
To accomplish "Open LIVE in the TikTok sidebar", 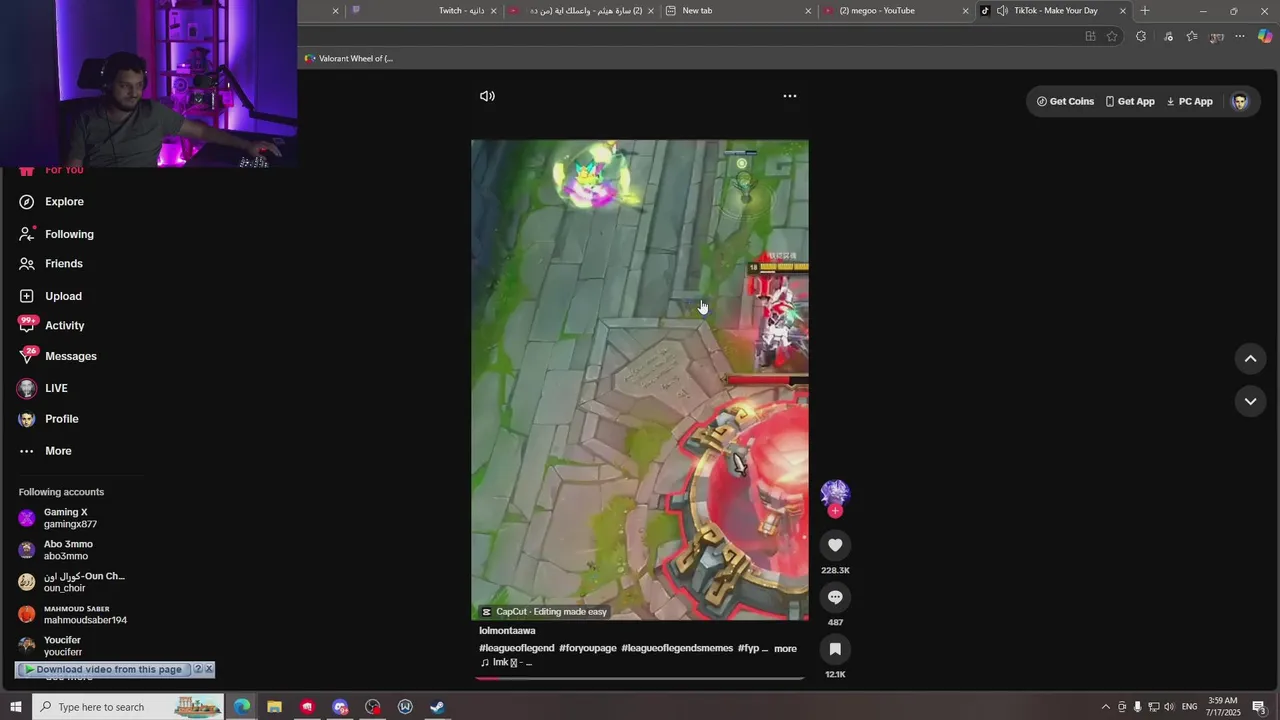I will 43,388.
